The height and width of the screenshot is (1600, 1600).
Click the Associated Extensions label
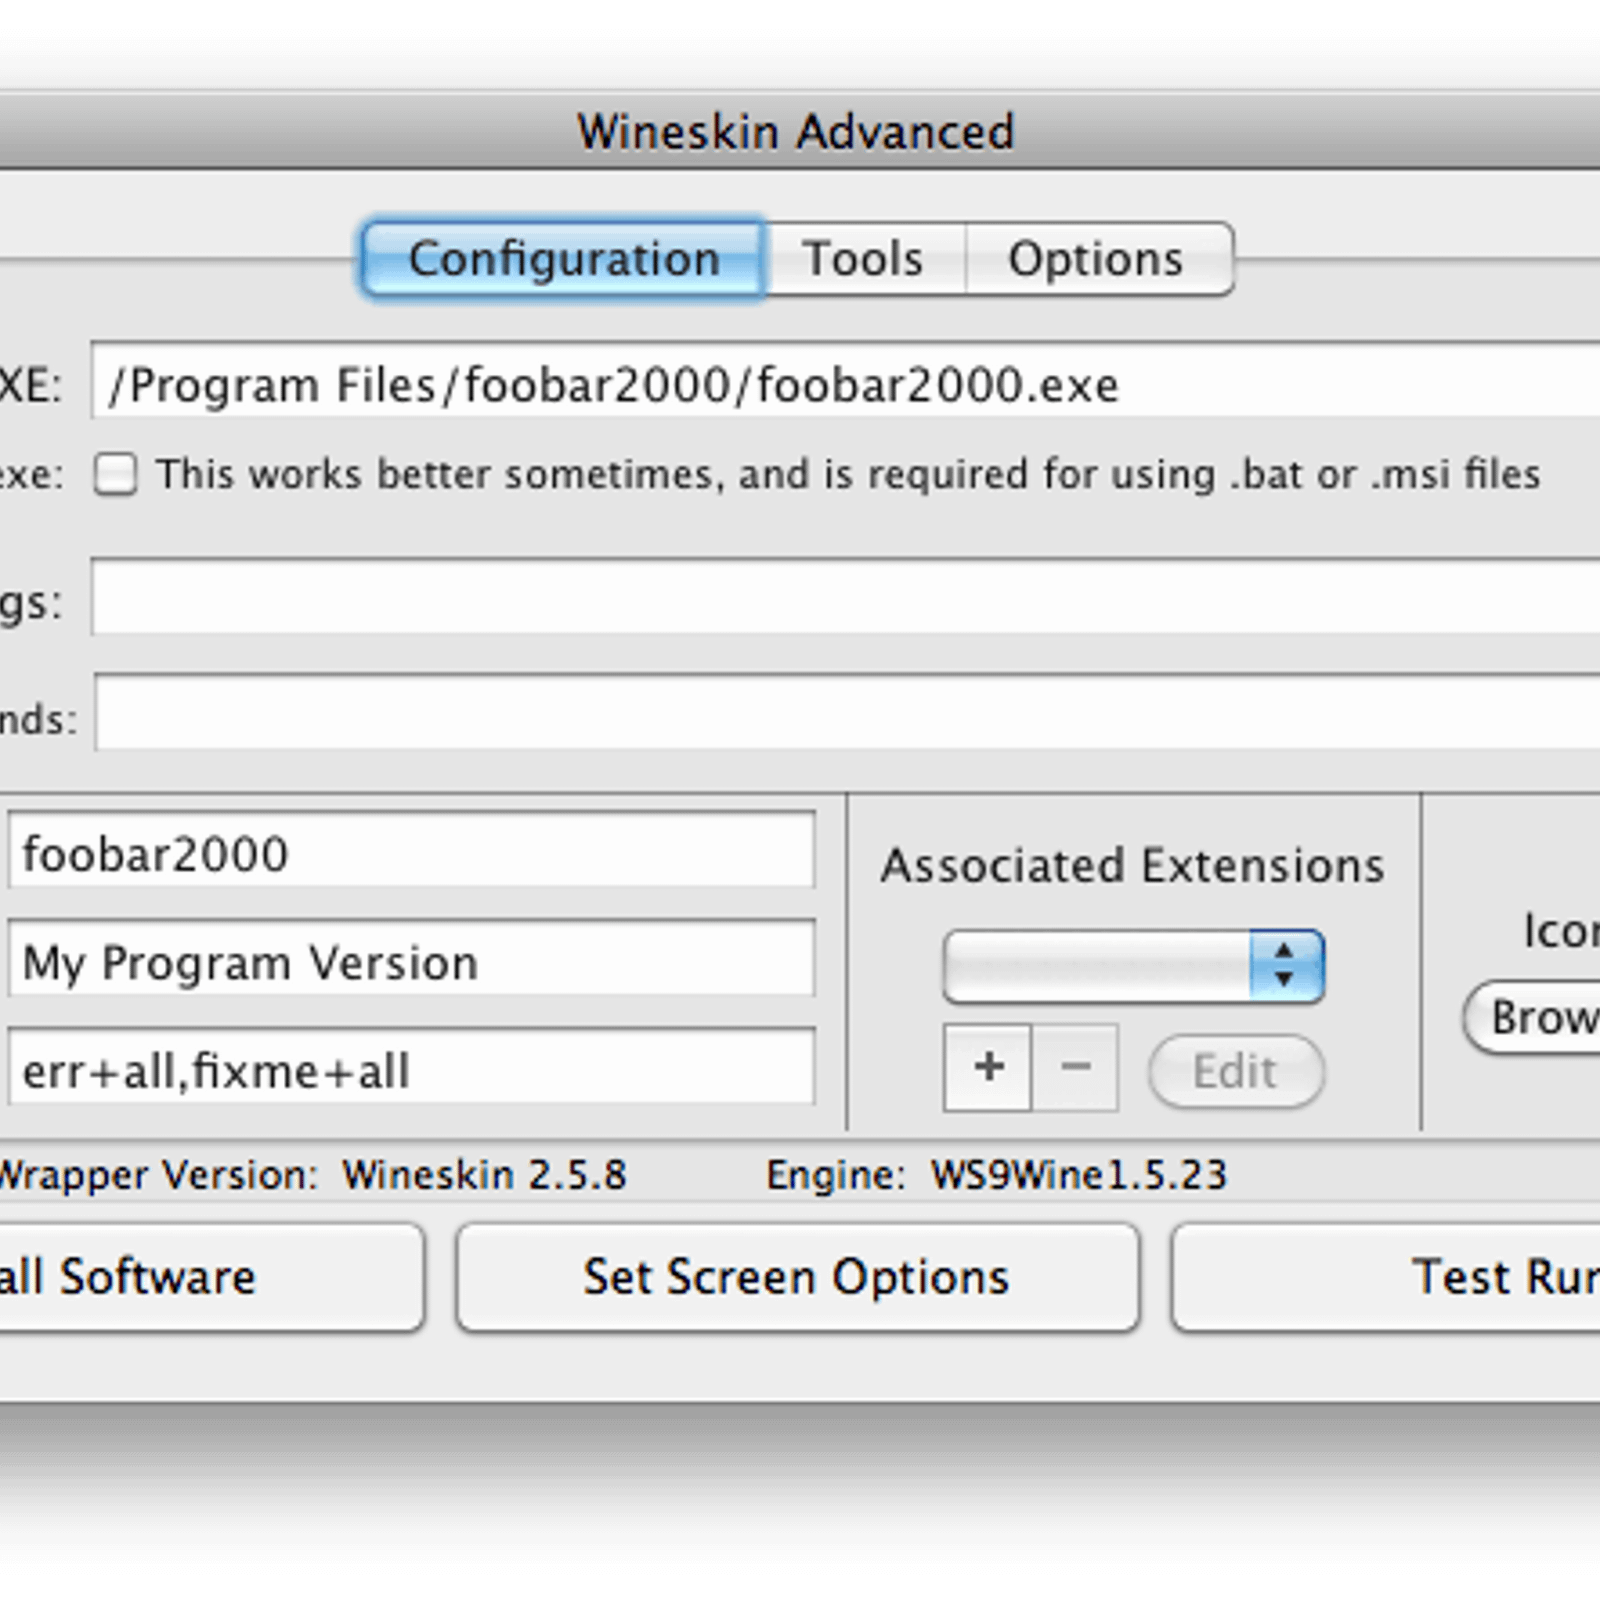pos(1132,865)
